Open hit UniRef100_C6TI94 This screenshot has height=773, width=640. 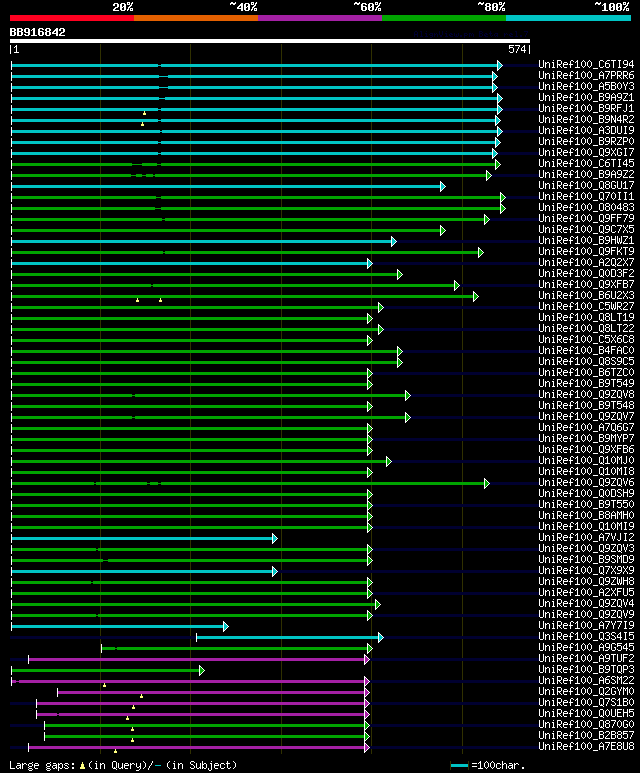tap(586, 64)
